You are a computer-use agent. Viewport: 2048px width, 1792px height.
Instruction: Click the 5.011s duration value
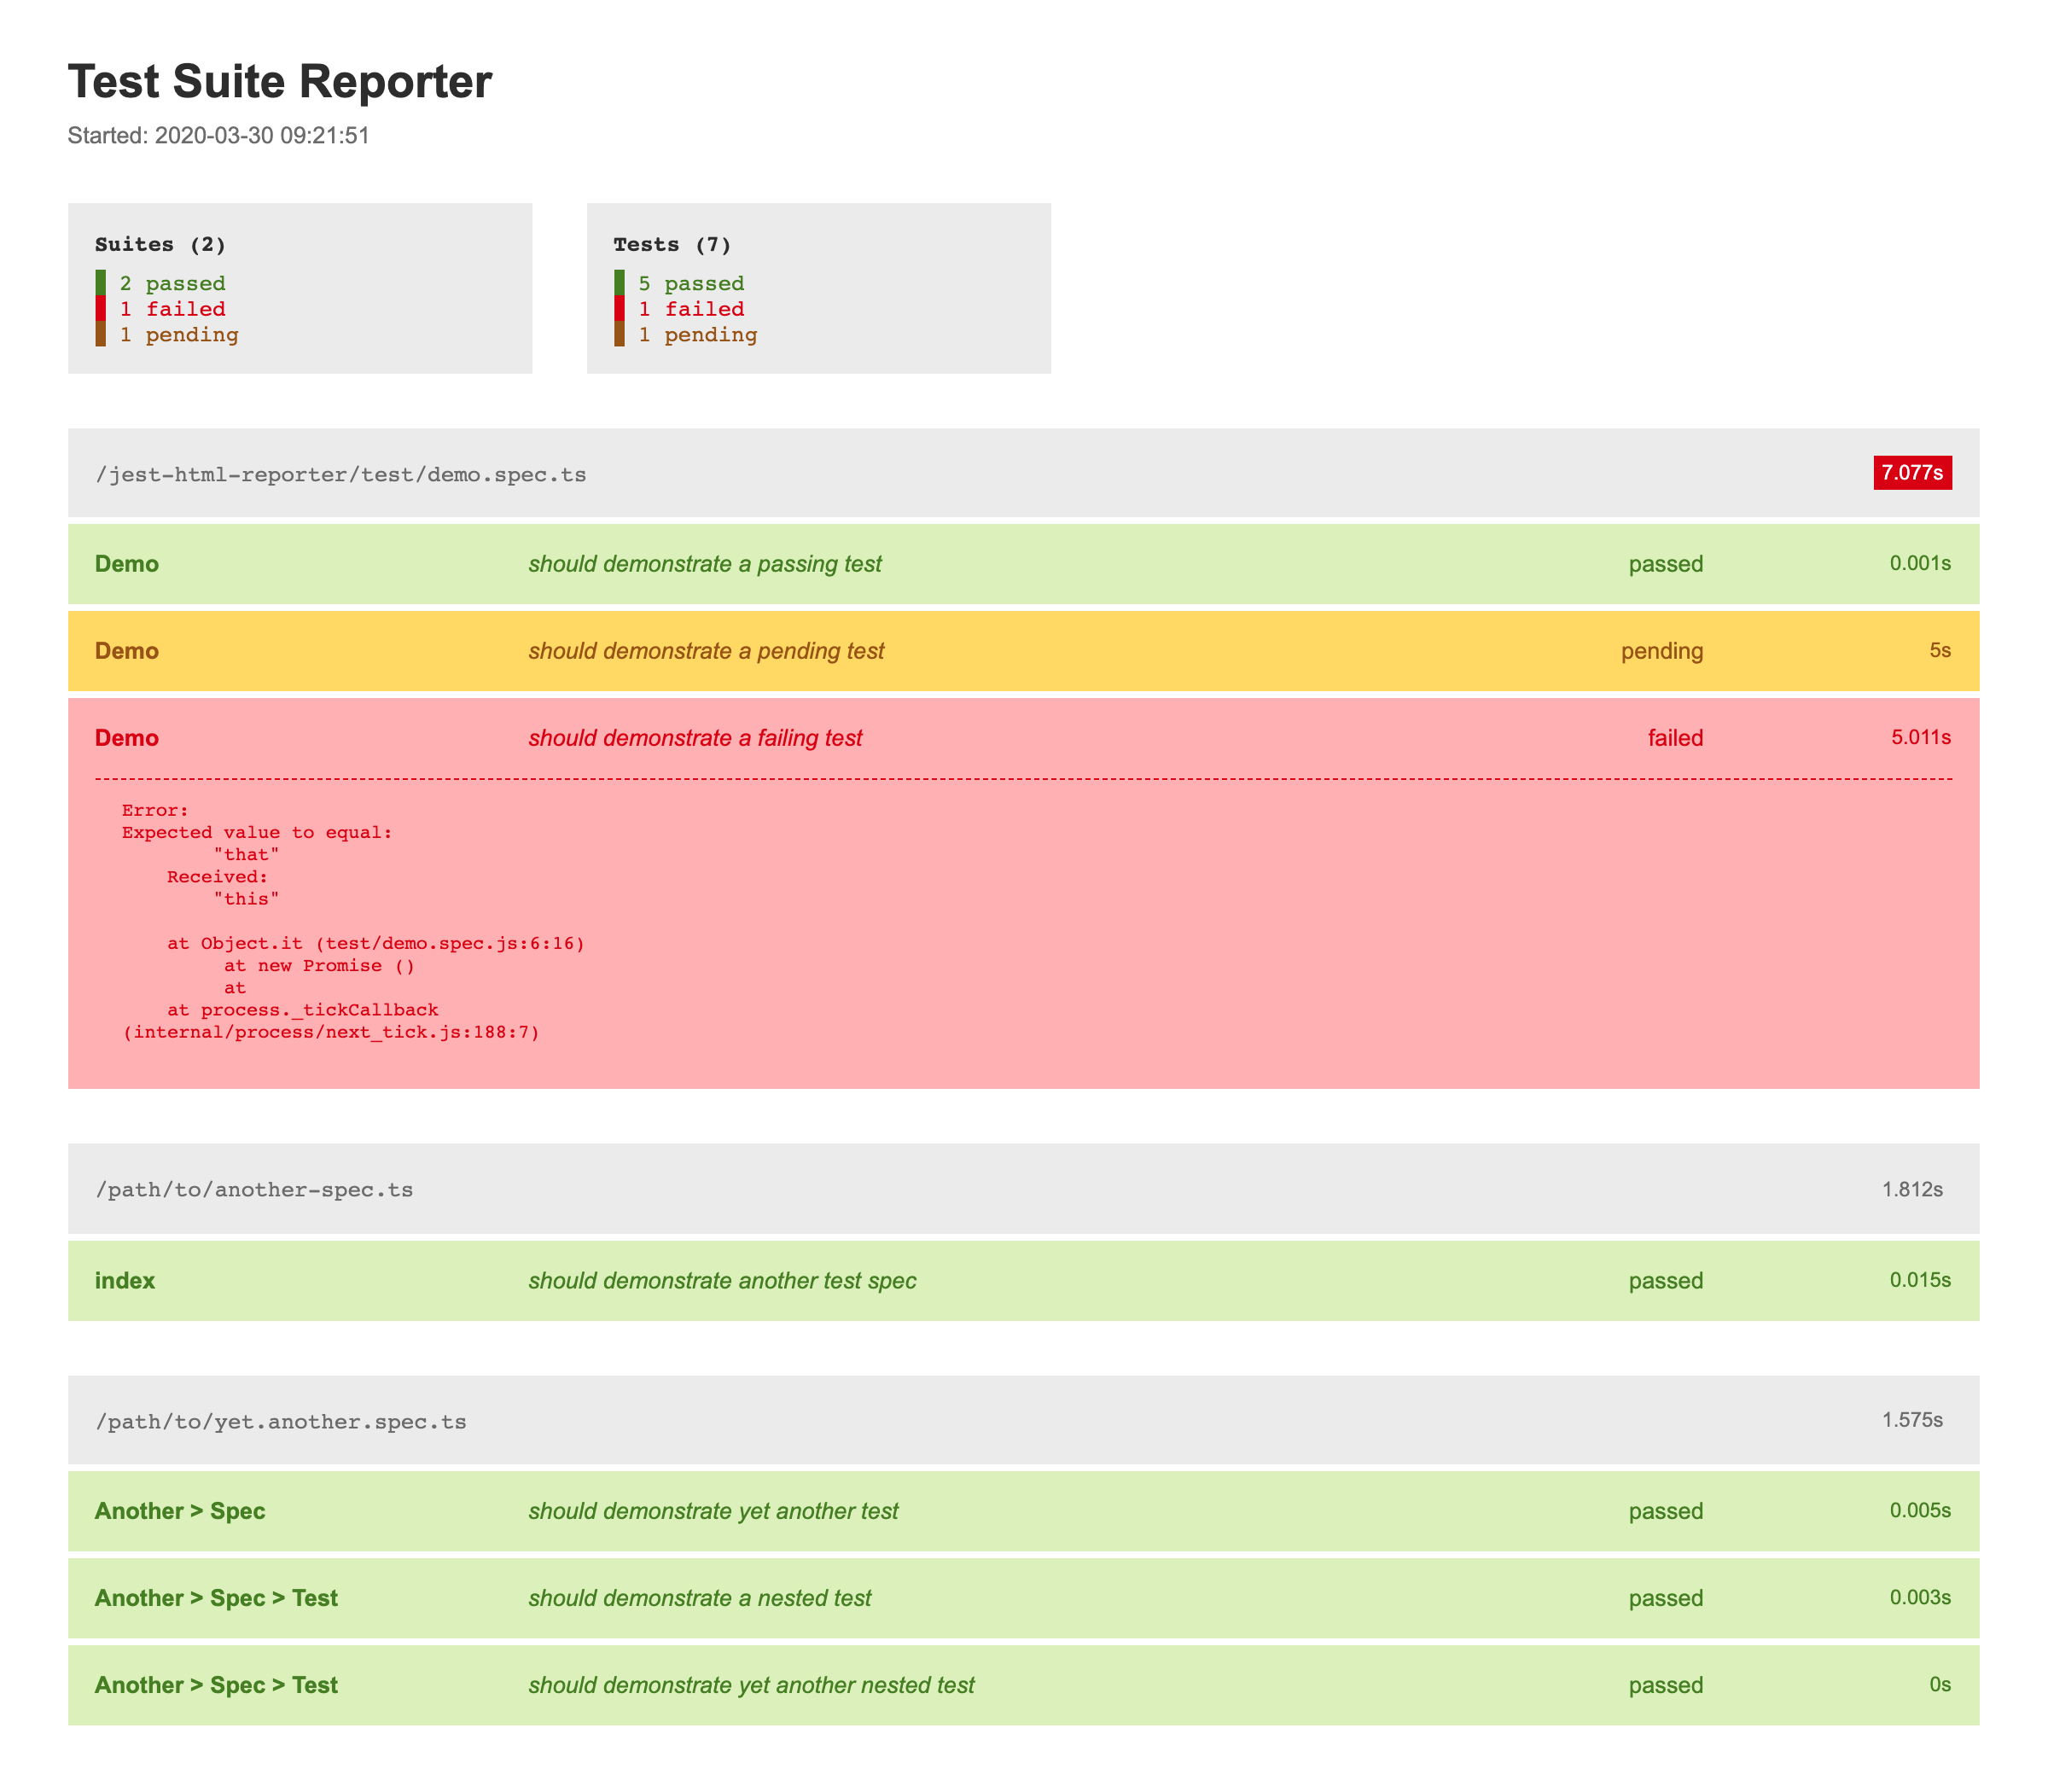tap(1921, 738)
